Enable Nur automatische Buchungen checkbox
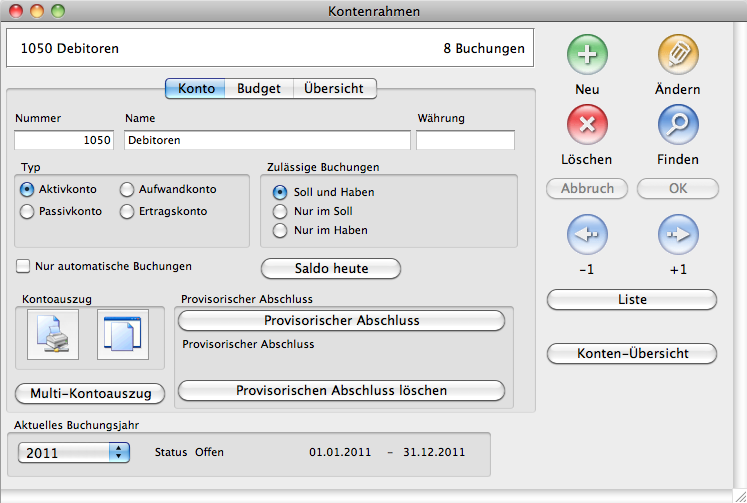 point(23,267)
